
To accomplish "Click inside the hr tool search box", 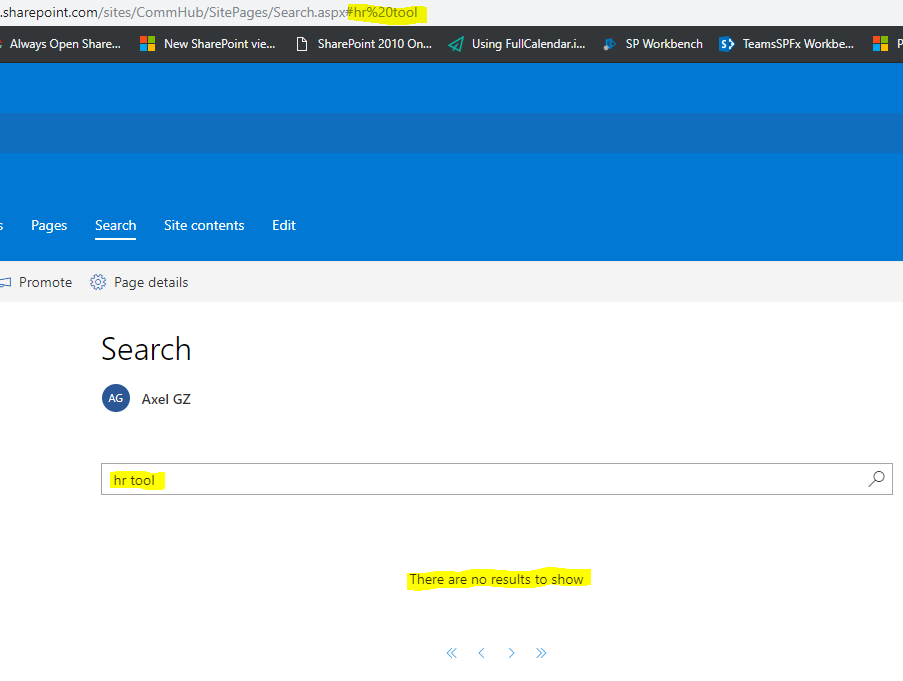I will [300, 479].
